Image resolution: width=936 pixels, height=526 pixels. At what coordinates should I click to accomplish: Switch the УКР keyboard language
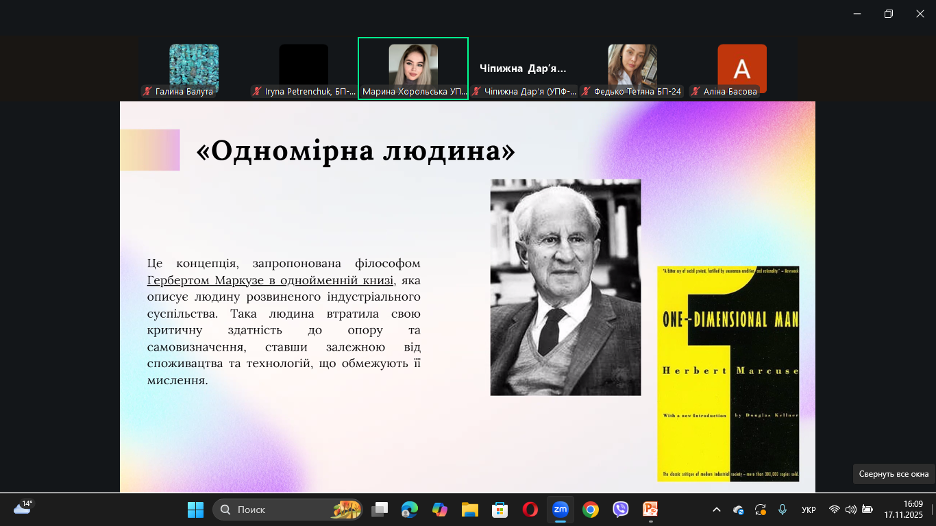click(809, 509)
